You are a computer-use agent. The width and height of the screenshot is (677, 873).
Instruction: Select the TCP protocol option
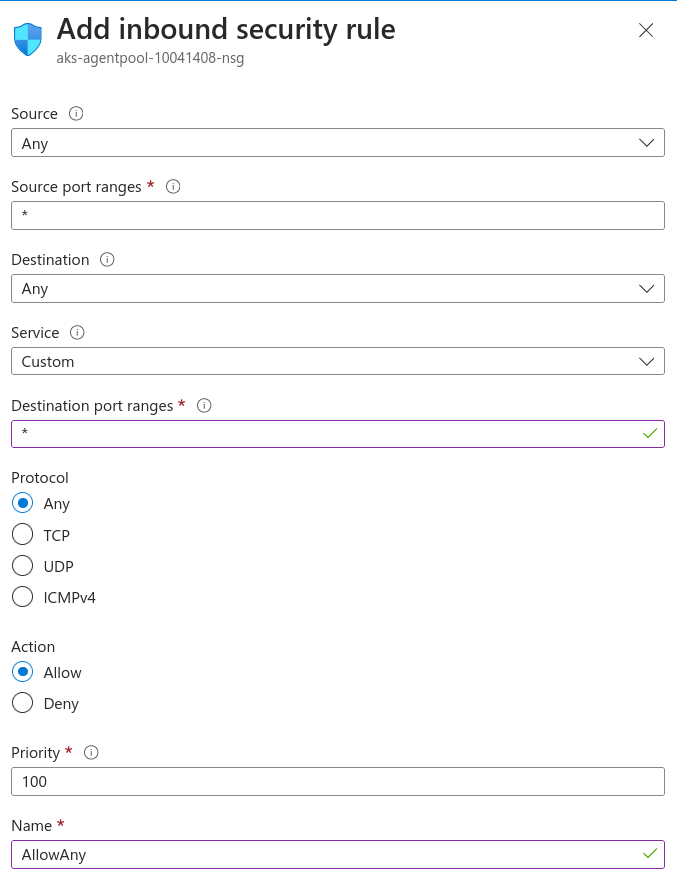(22, 535)
